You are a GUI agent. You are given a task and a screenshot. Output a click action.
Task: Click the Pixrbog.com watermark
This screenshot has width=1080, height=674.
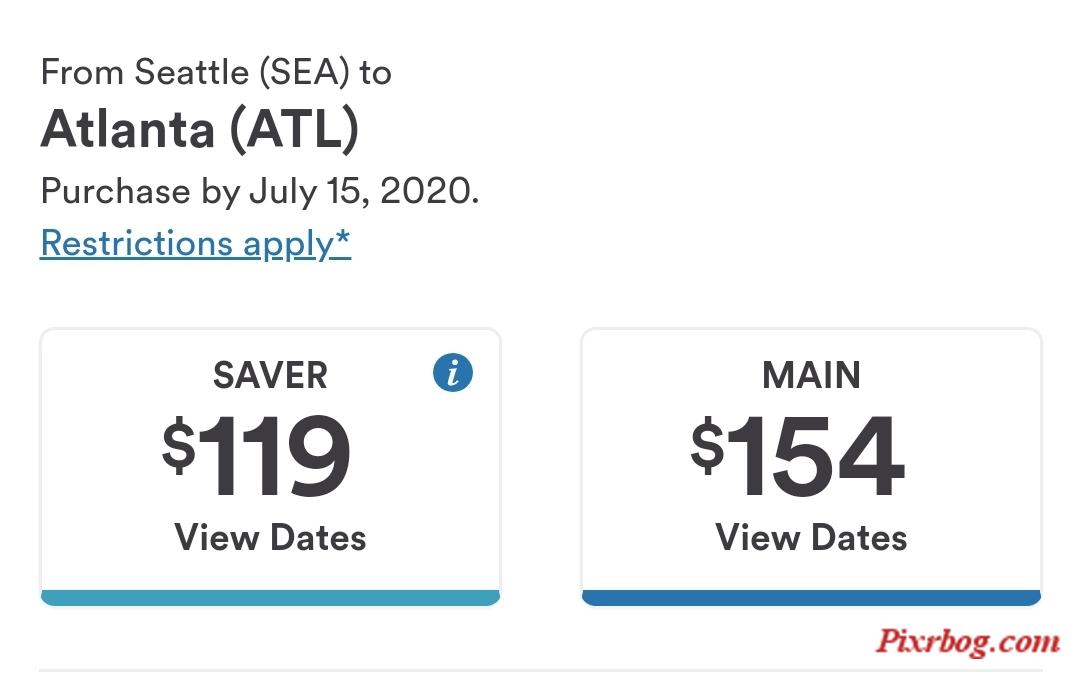[967, 641]
